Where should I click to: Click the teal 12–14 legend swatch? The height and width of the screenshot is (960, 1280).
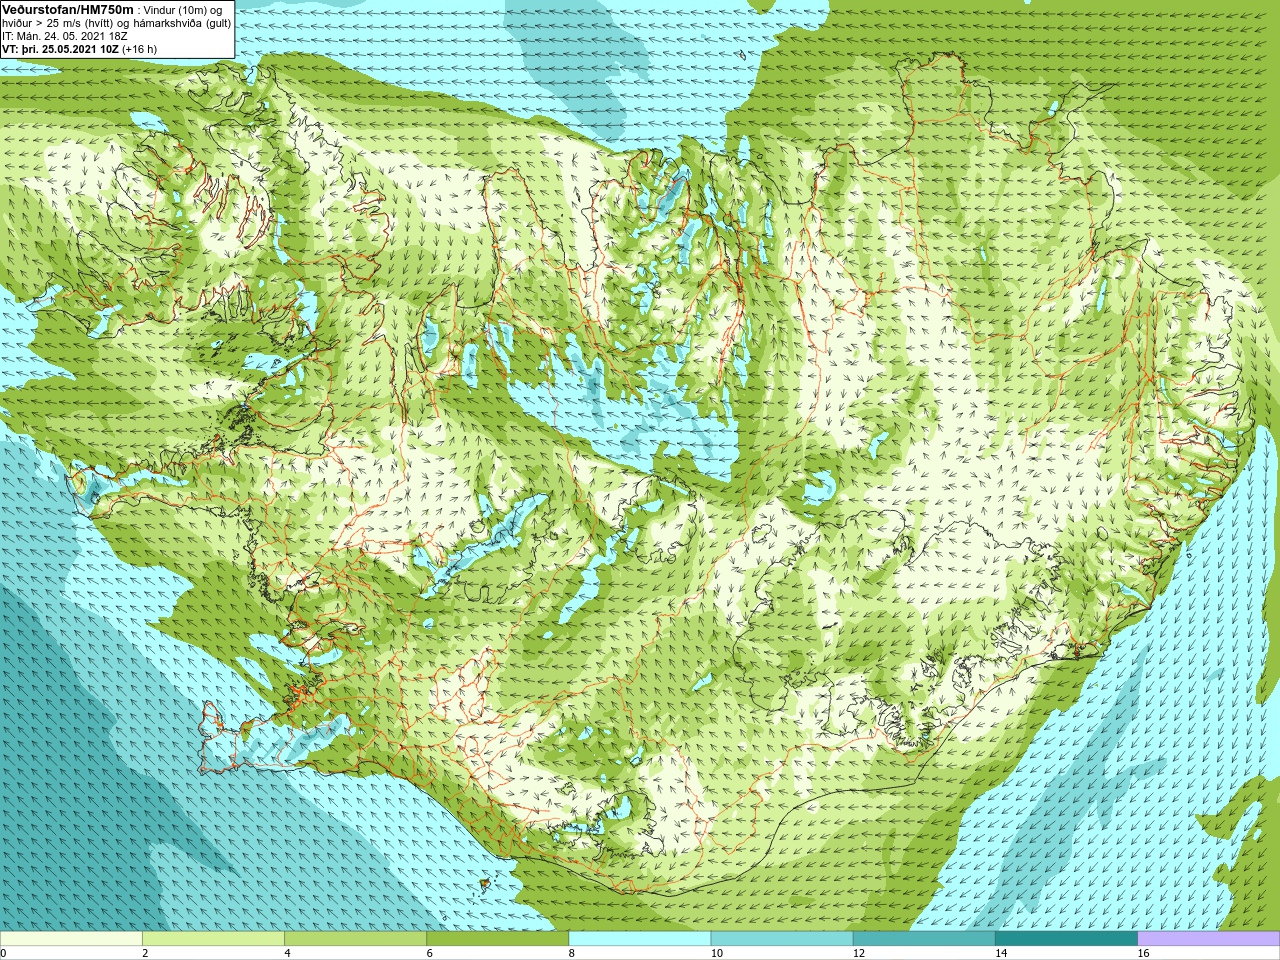pos(924,939)
